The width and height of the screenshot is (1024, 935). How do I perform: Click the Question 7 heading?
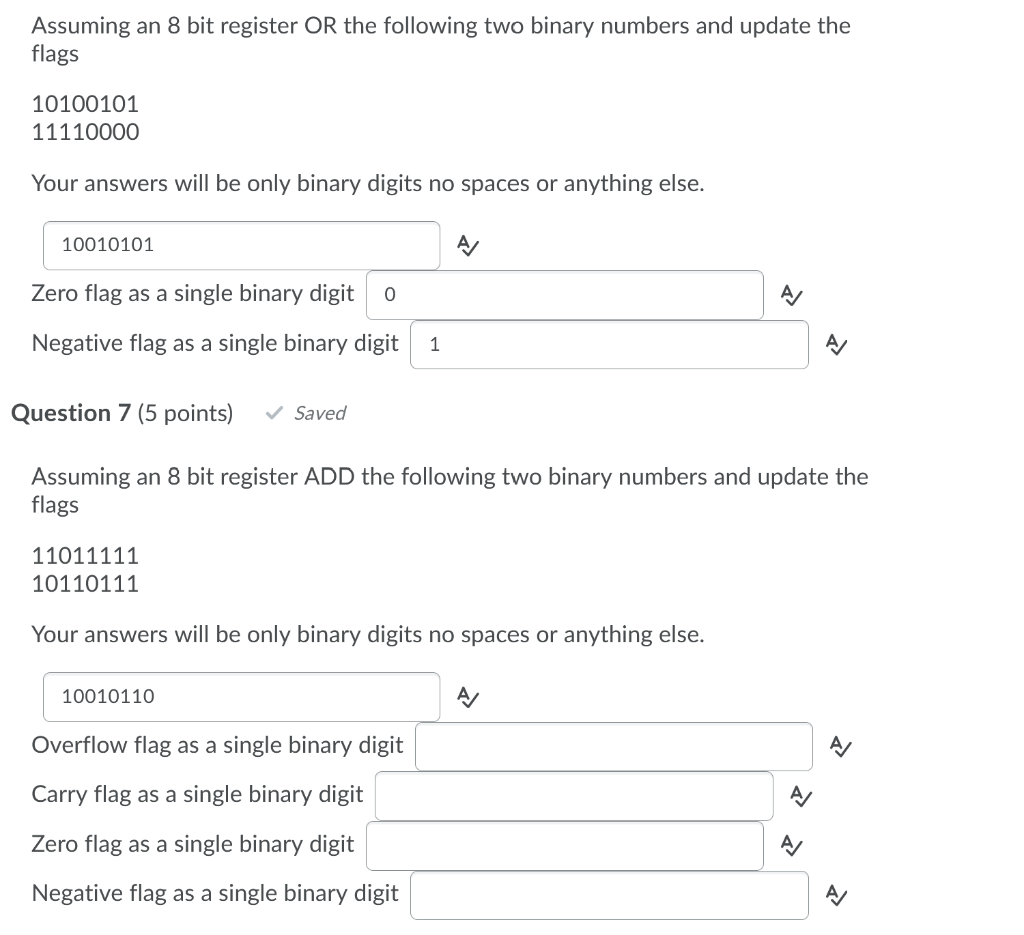click(x=70, y=412)
